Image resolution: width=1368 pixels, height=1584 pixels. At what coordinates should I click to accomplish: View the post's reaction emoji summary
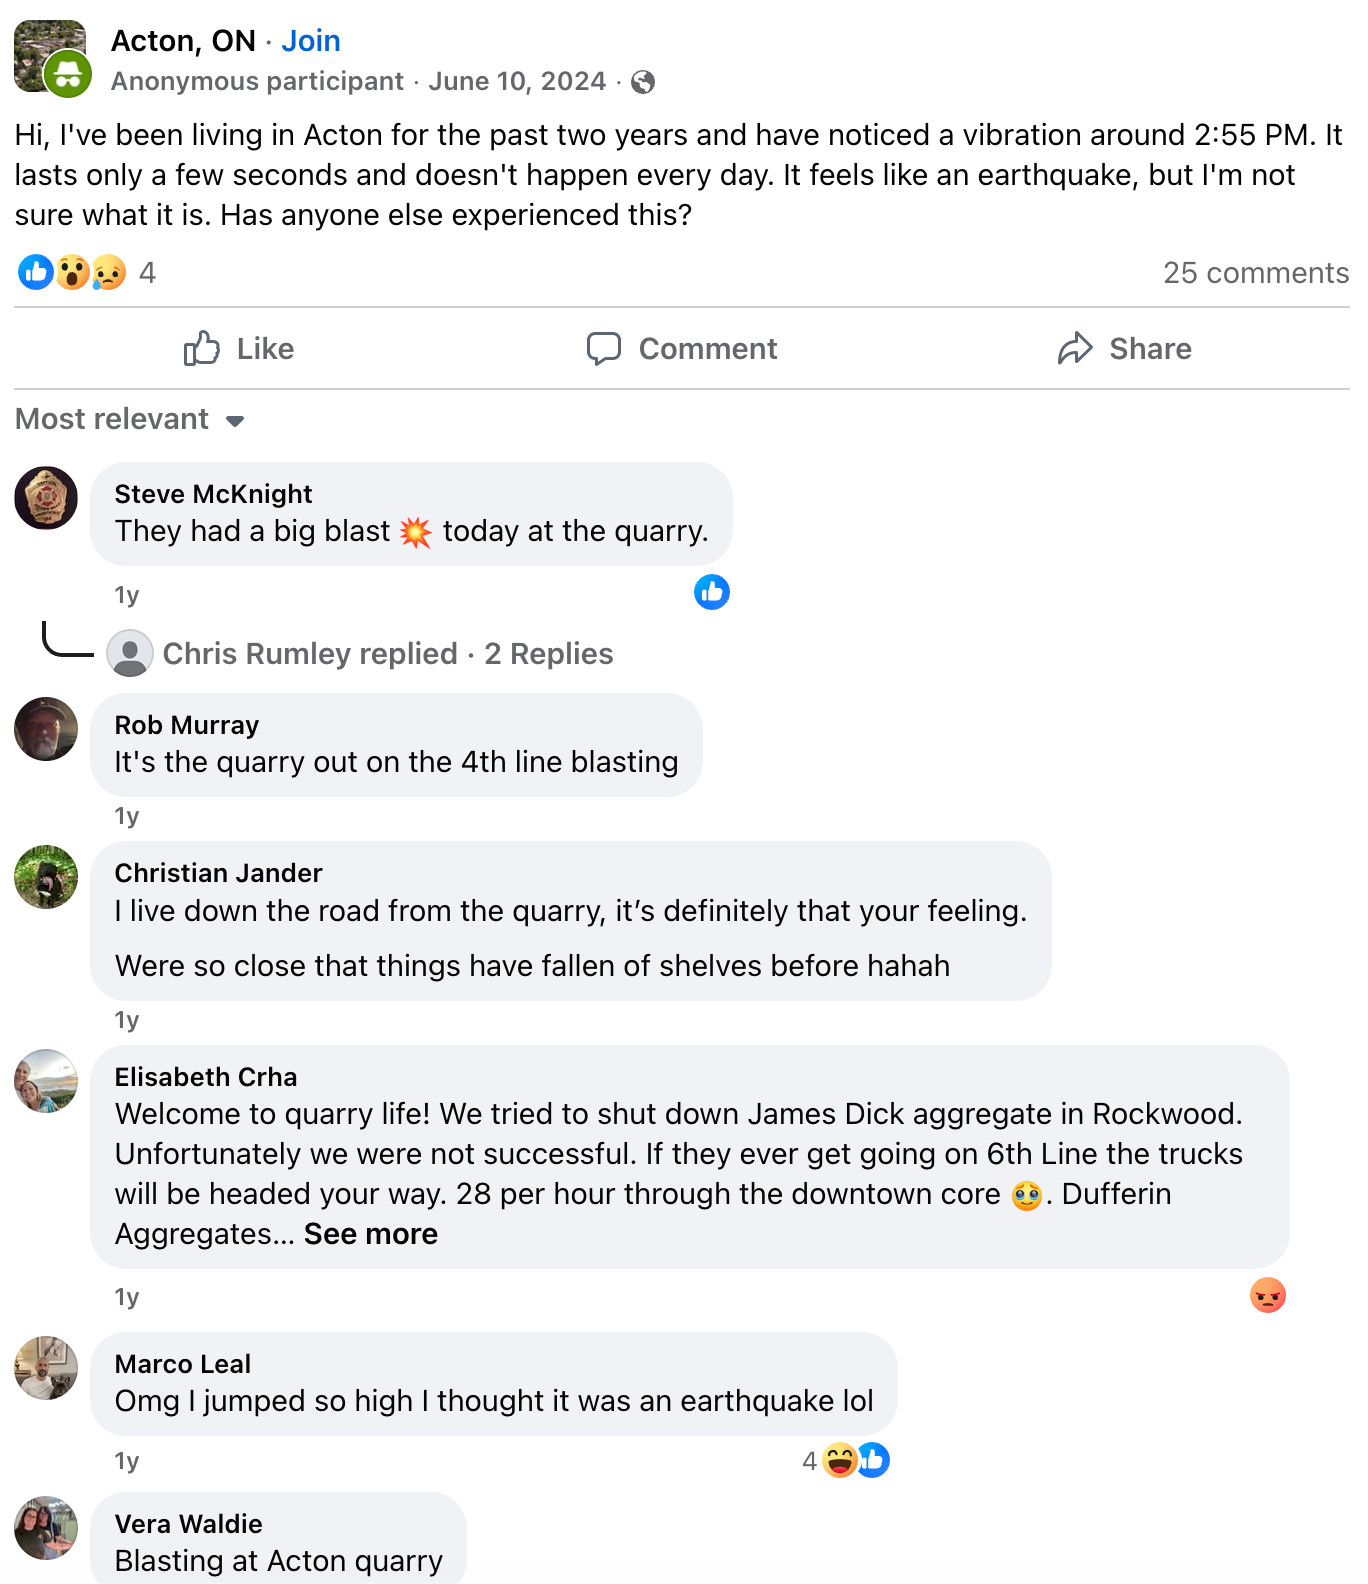tap(72, 272)
